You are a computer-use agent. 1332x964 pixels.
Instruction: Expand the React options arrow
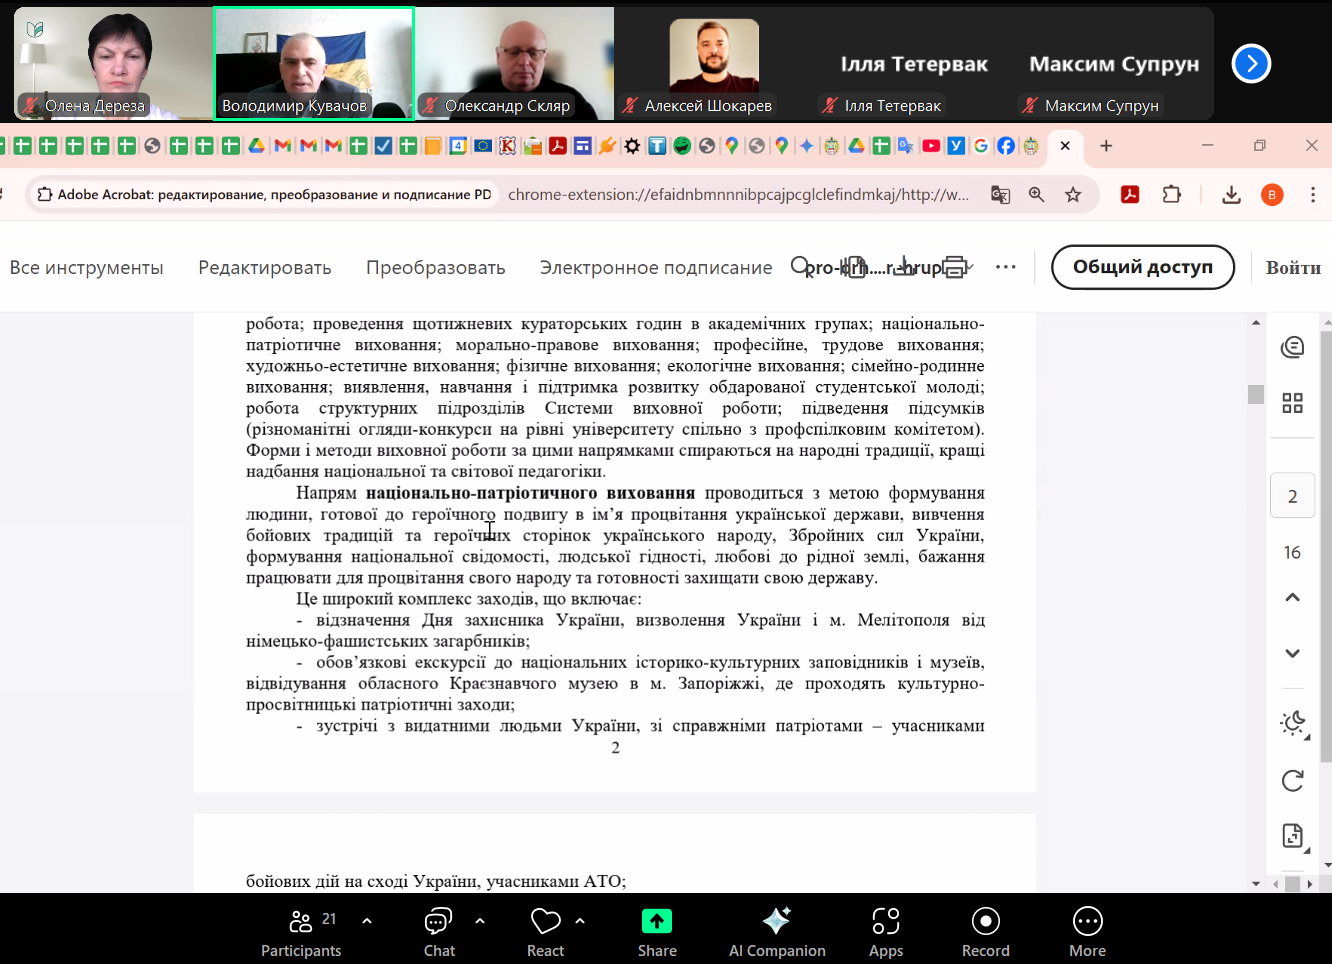[580, 920]
